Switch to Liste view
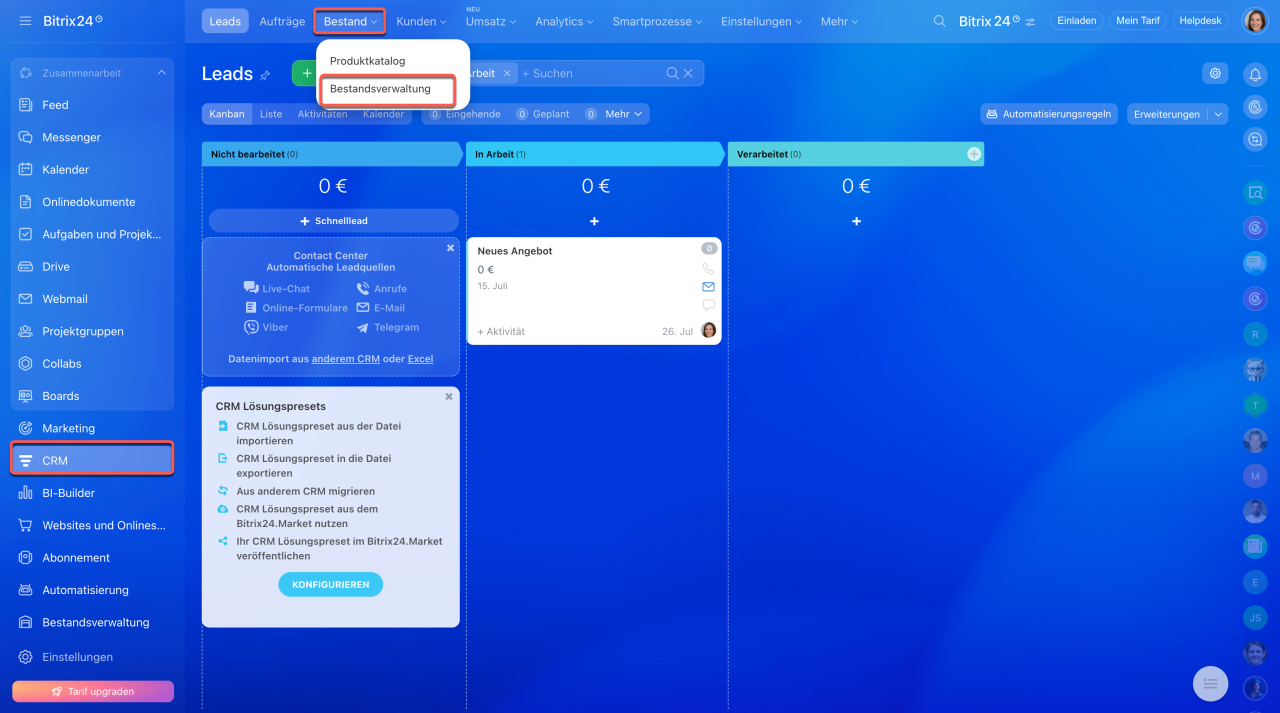1280x713 pixels. tap(271, 114)
